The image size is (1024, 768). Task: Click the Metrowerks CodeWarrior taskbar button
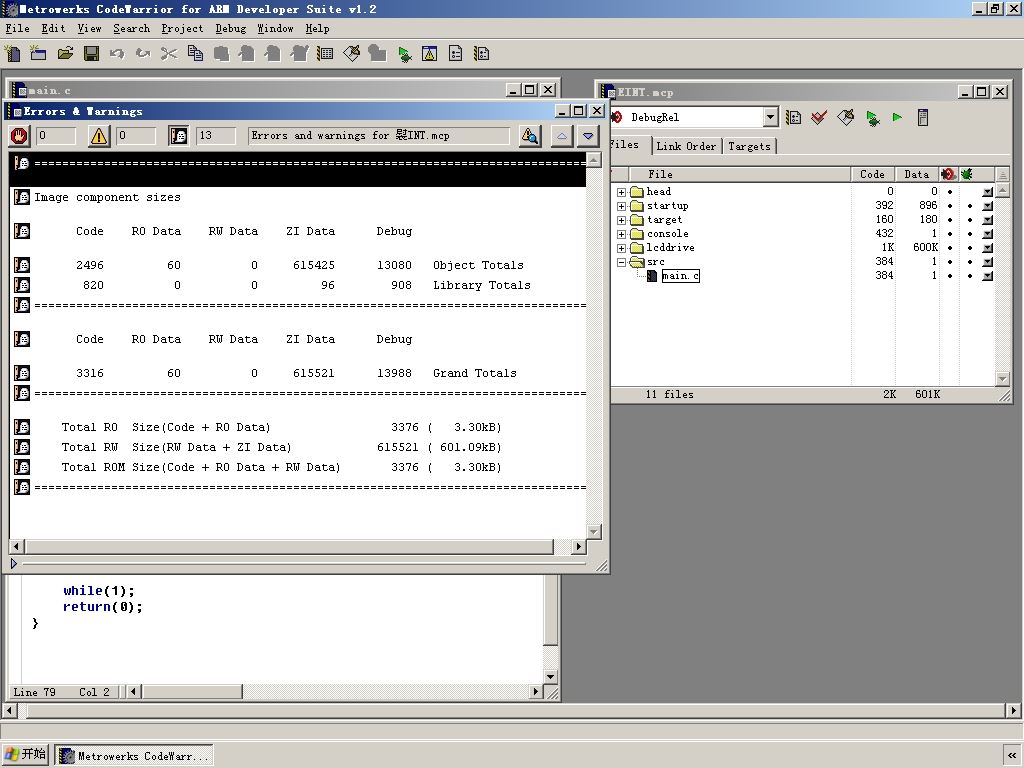click(x=134, y=756)
